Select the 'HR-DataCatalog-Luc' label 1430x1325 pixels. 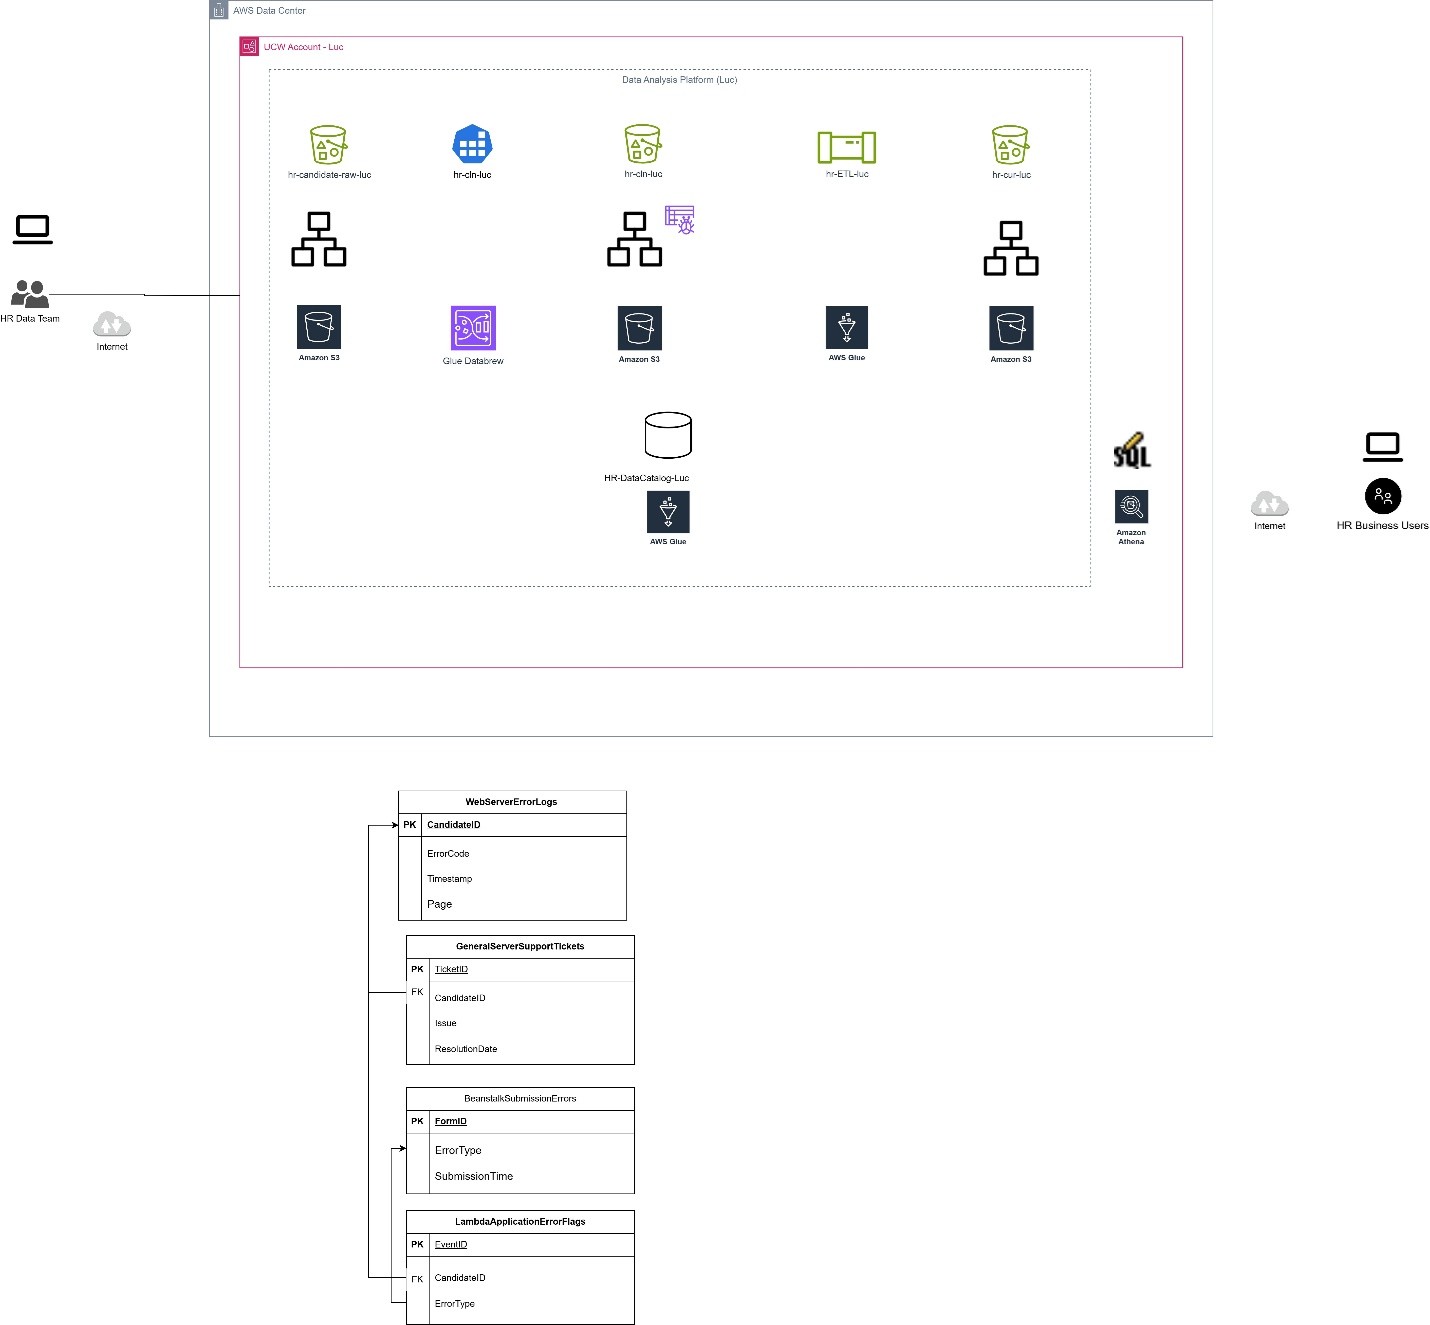coord(646,478)
